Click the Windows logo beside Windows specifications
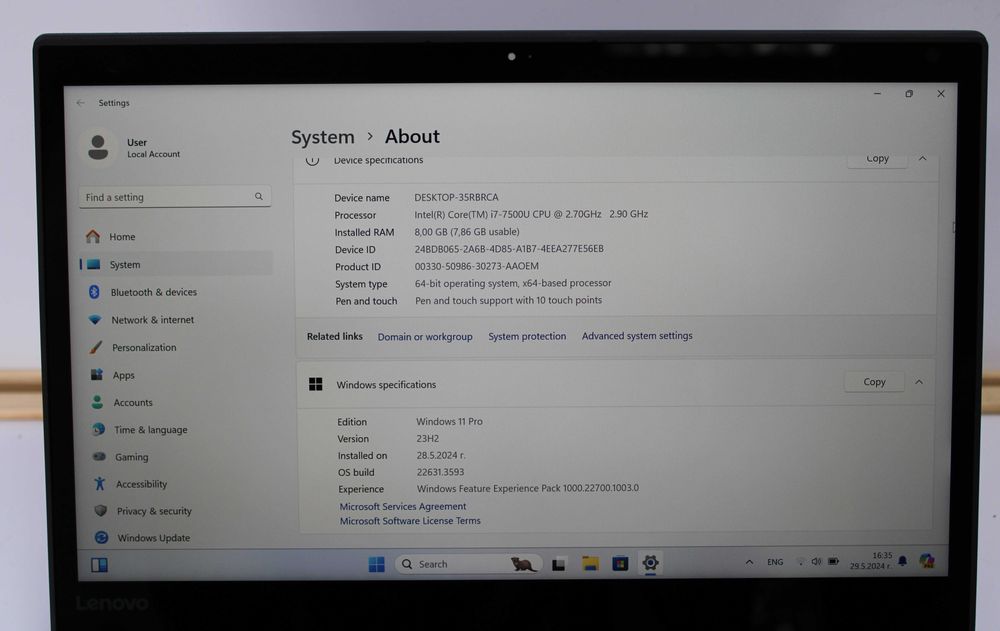The image size is (1000, 631). tap(316, 384)
